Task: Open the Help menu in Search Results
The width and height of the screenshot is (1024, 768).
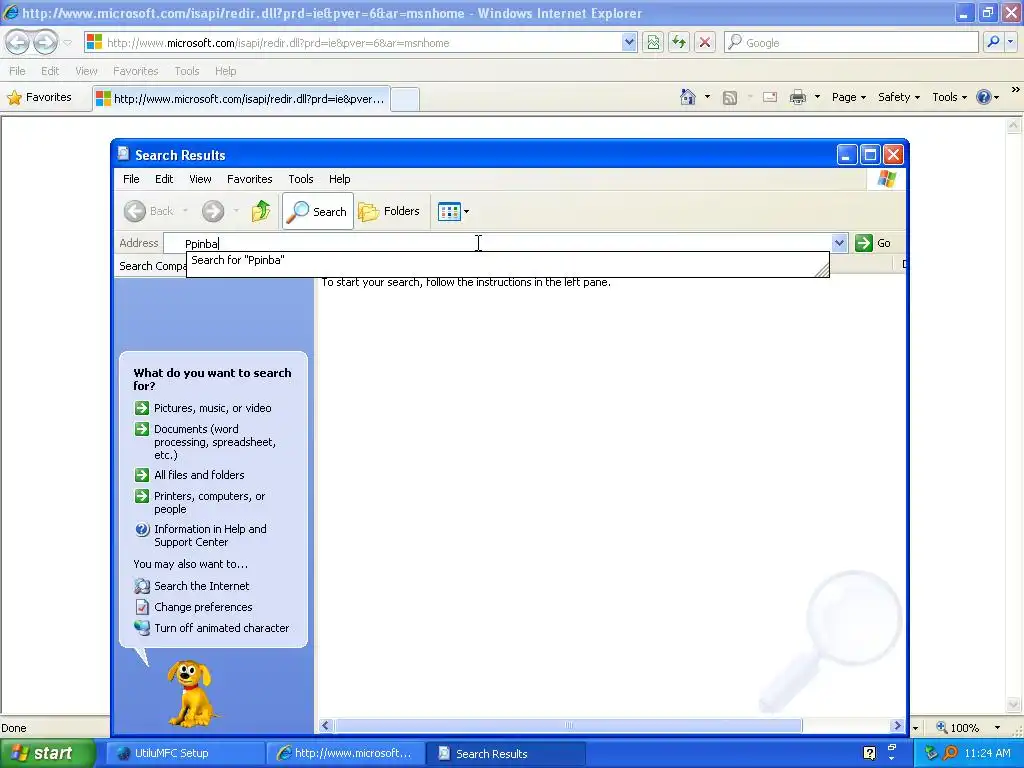Action: (x=340, y=179)
